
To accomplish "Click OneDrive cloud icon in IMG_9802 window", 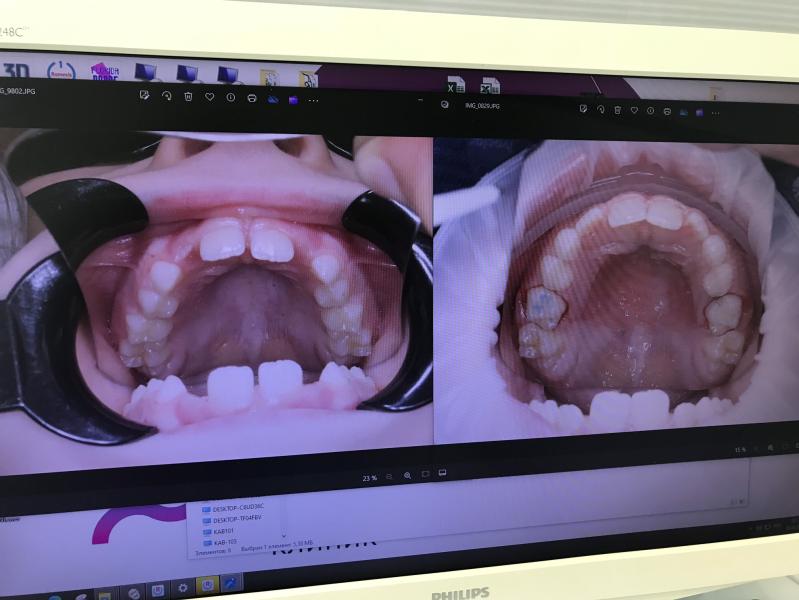I will (x=273, y=99).
